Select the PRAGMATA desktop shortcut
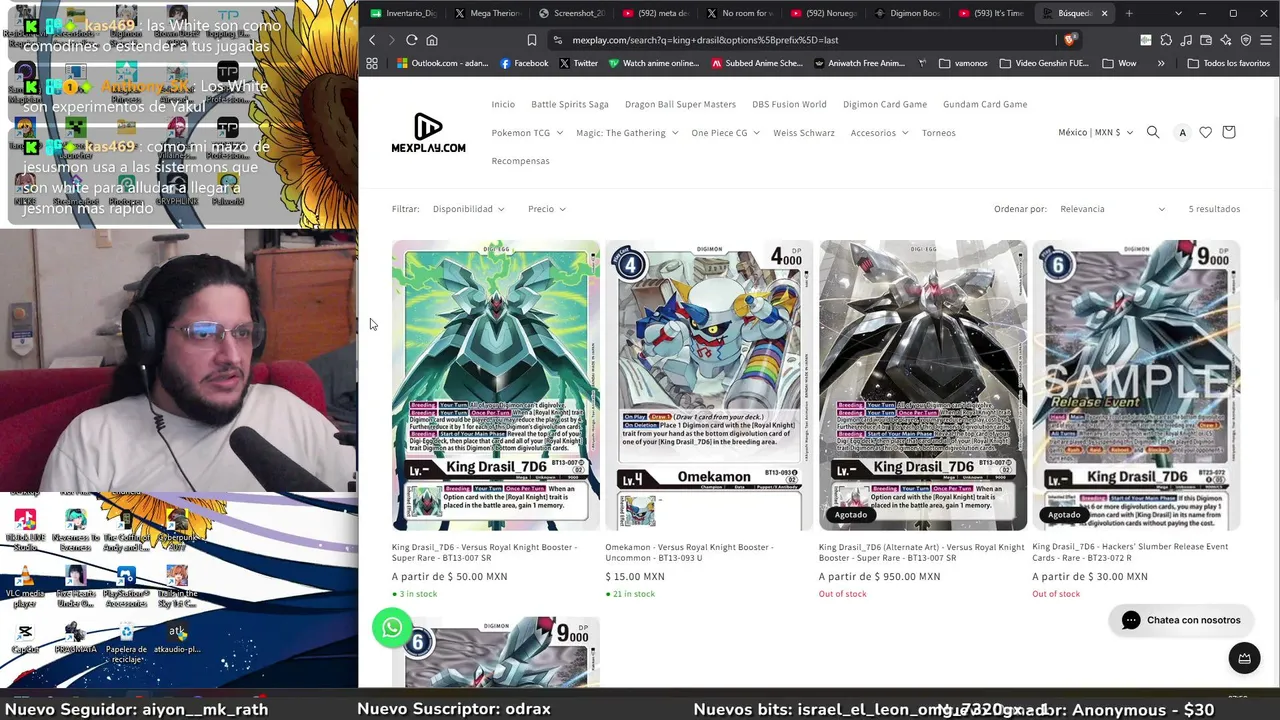The image size is (1280, 720). tap(75, 639)
